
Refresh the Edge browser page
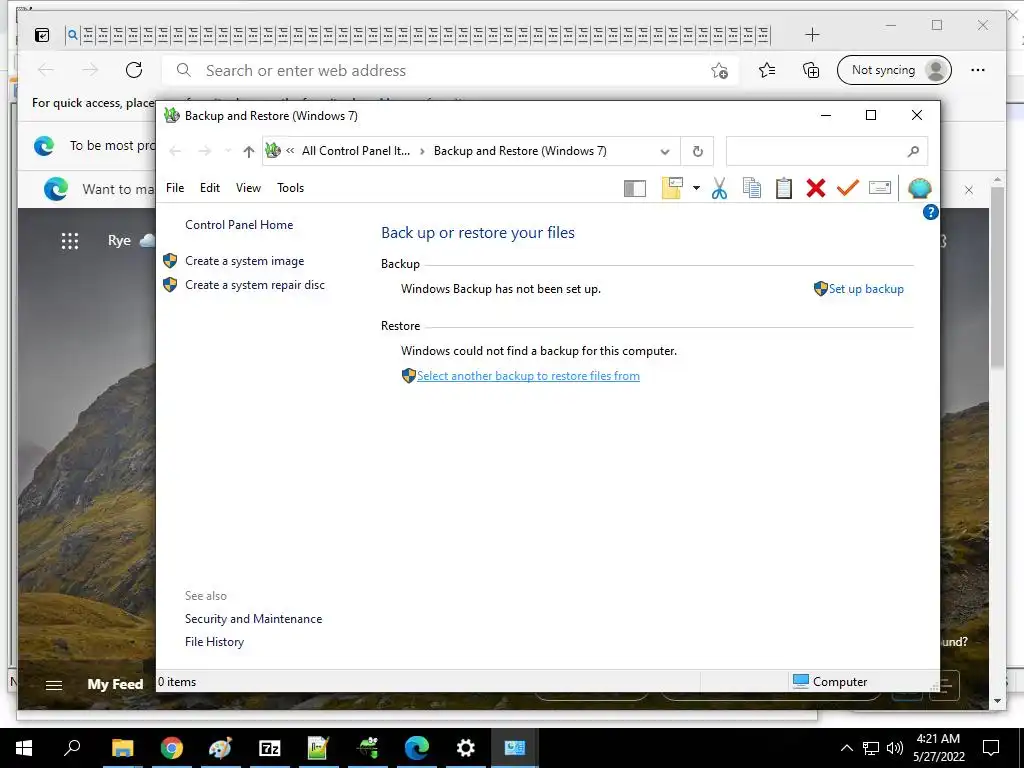point(134,70)
